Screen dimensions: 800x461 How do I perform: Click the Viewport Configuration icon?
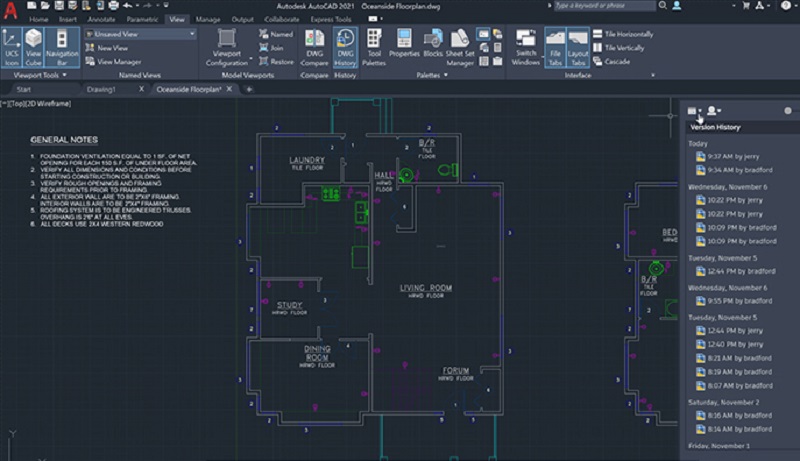point(227,38)
